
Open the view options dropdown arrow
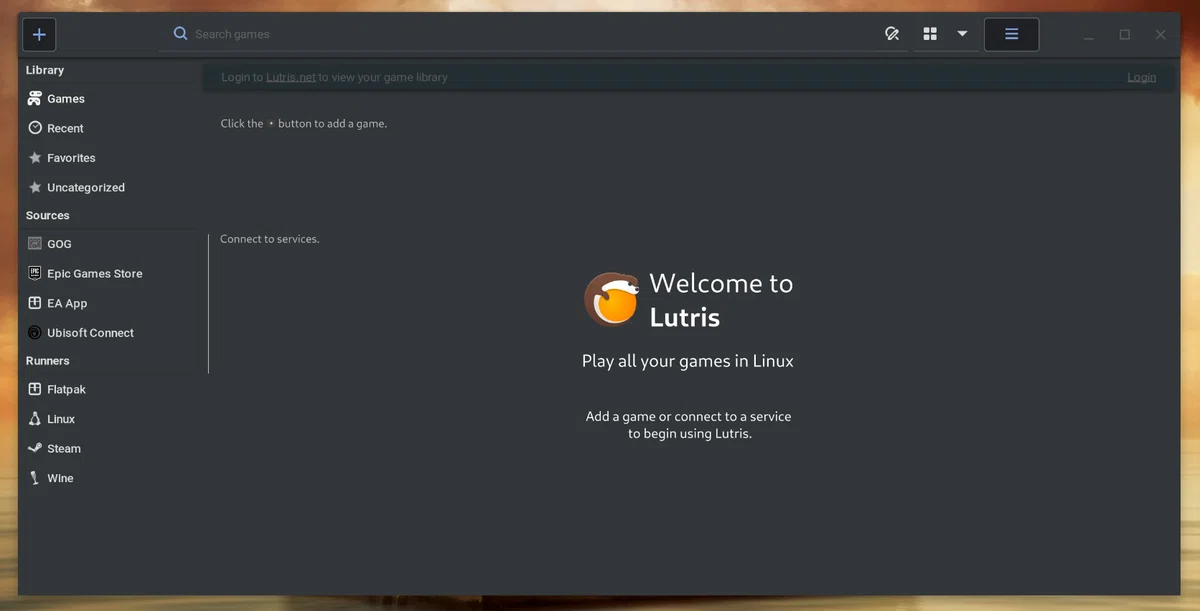coord(962,34)
